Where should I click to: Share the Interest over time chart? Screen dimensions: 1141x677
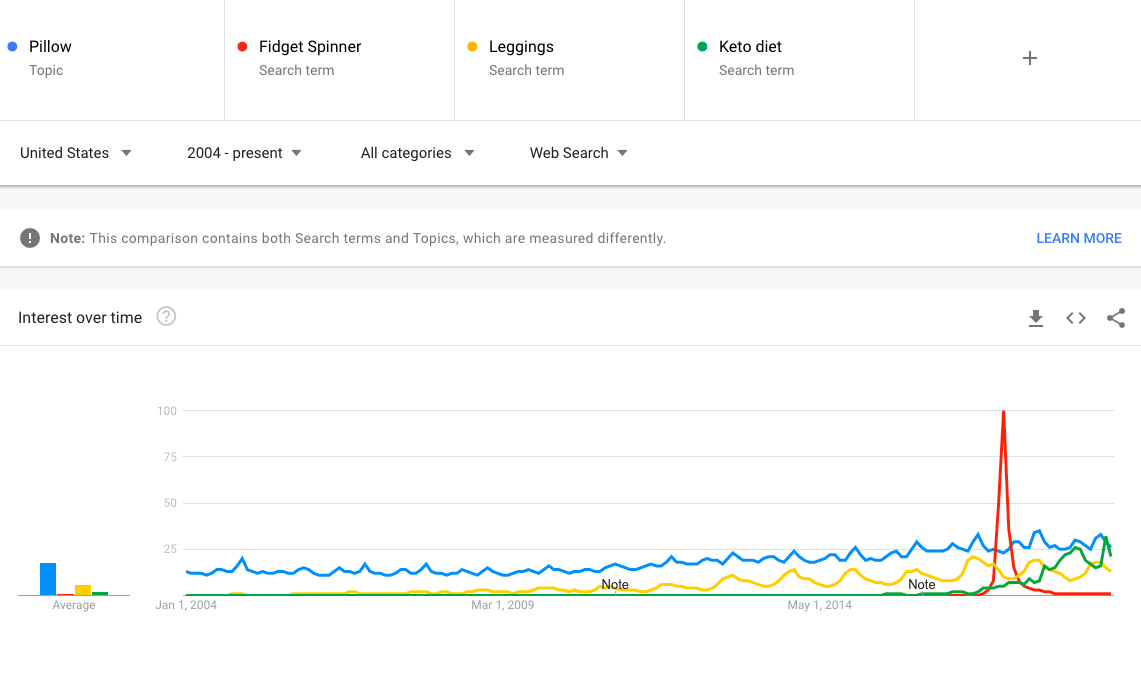coord(1116,318)
